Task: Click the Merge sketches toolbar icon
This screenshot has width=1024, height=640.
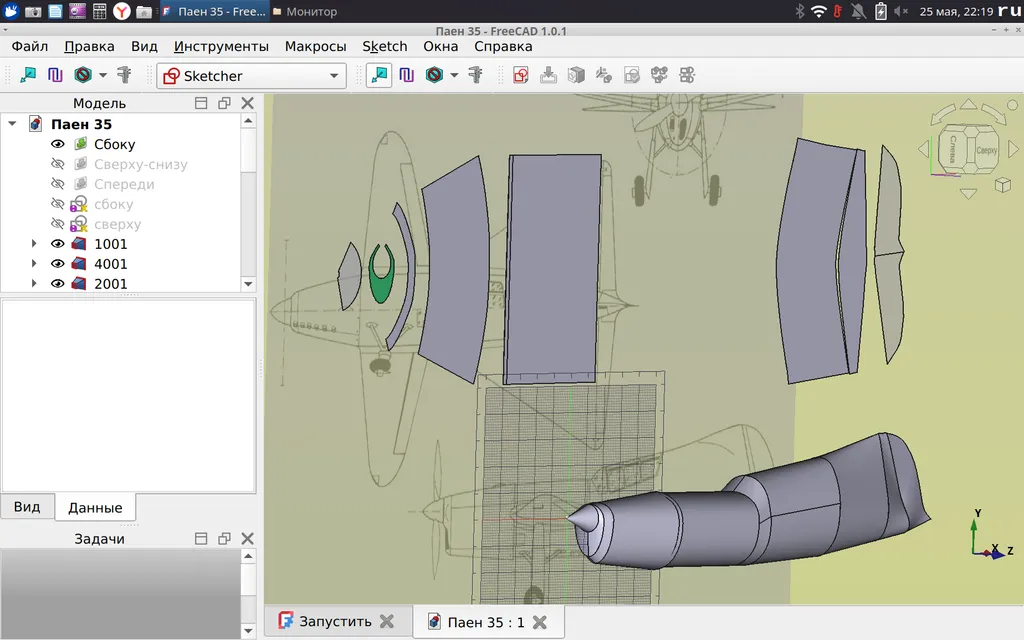Action: (x=659, y=75)
